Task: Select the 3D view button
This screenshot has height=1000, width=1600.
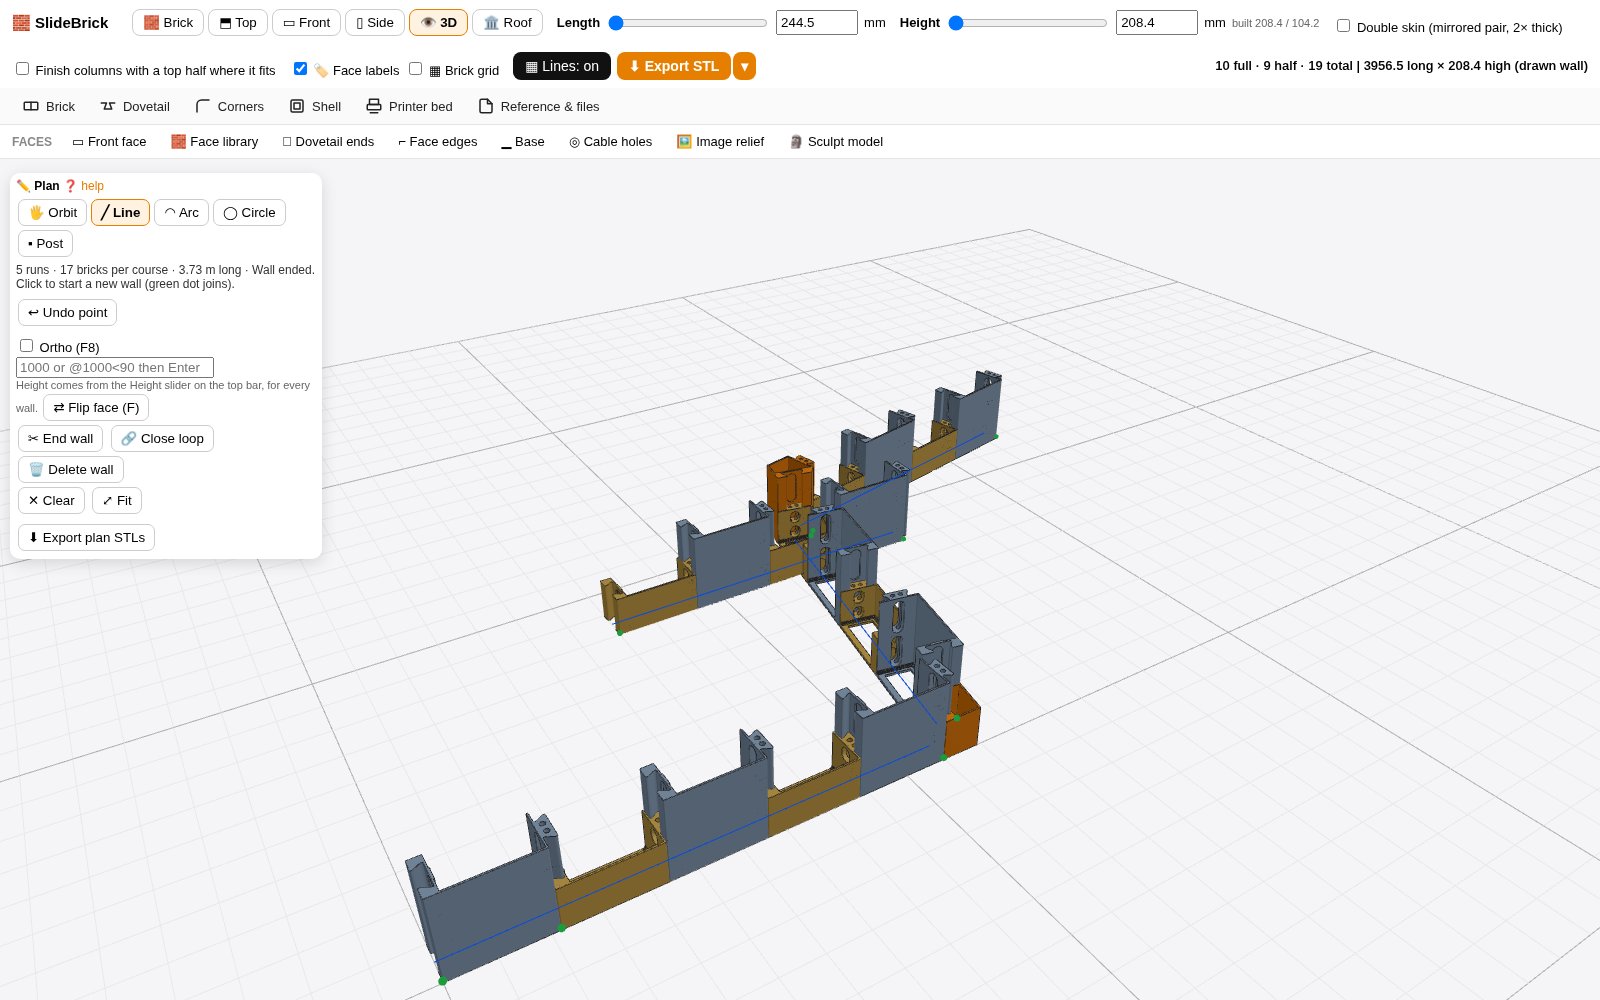Action: [438, 22]
